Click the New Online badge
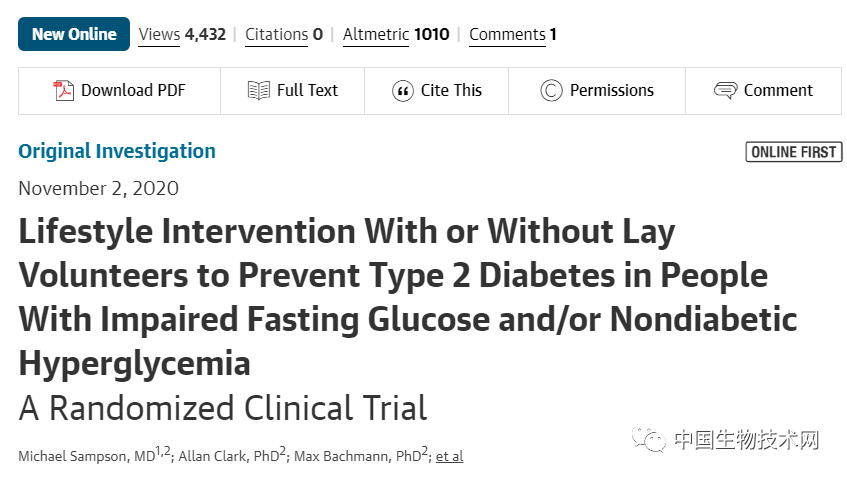 pos(74,34)
